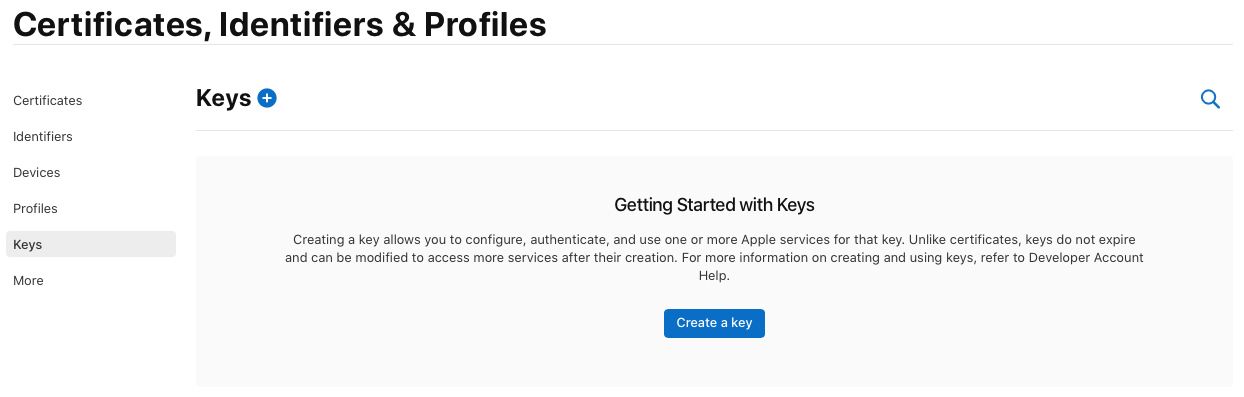Go to Identifiers in the sidebar

click(x=43, y=137)
